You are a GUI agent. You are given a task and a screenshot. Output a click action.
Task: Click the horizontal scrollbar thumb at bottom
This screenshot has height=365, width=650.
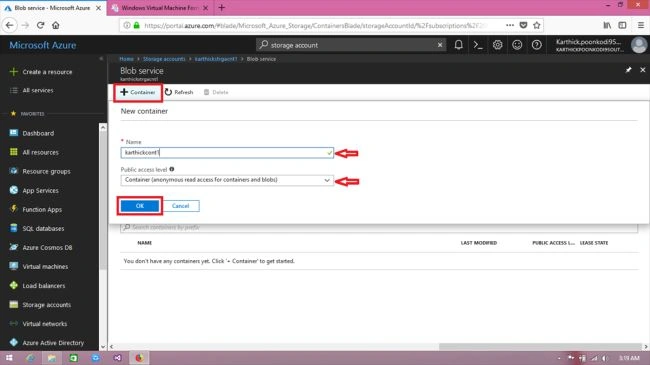pos(540,346)
